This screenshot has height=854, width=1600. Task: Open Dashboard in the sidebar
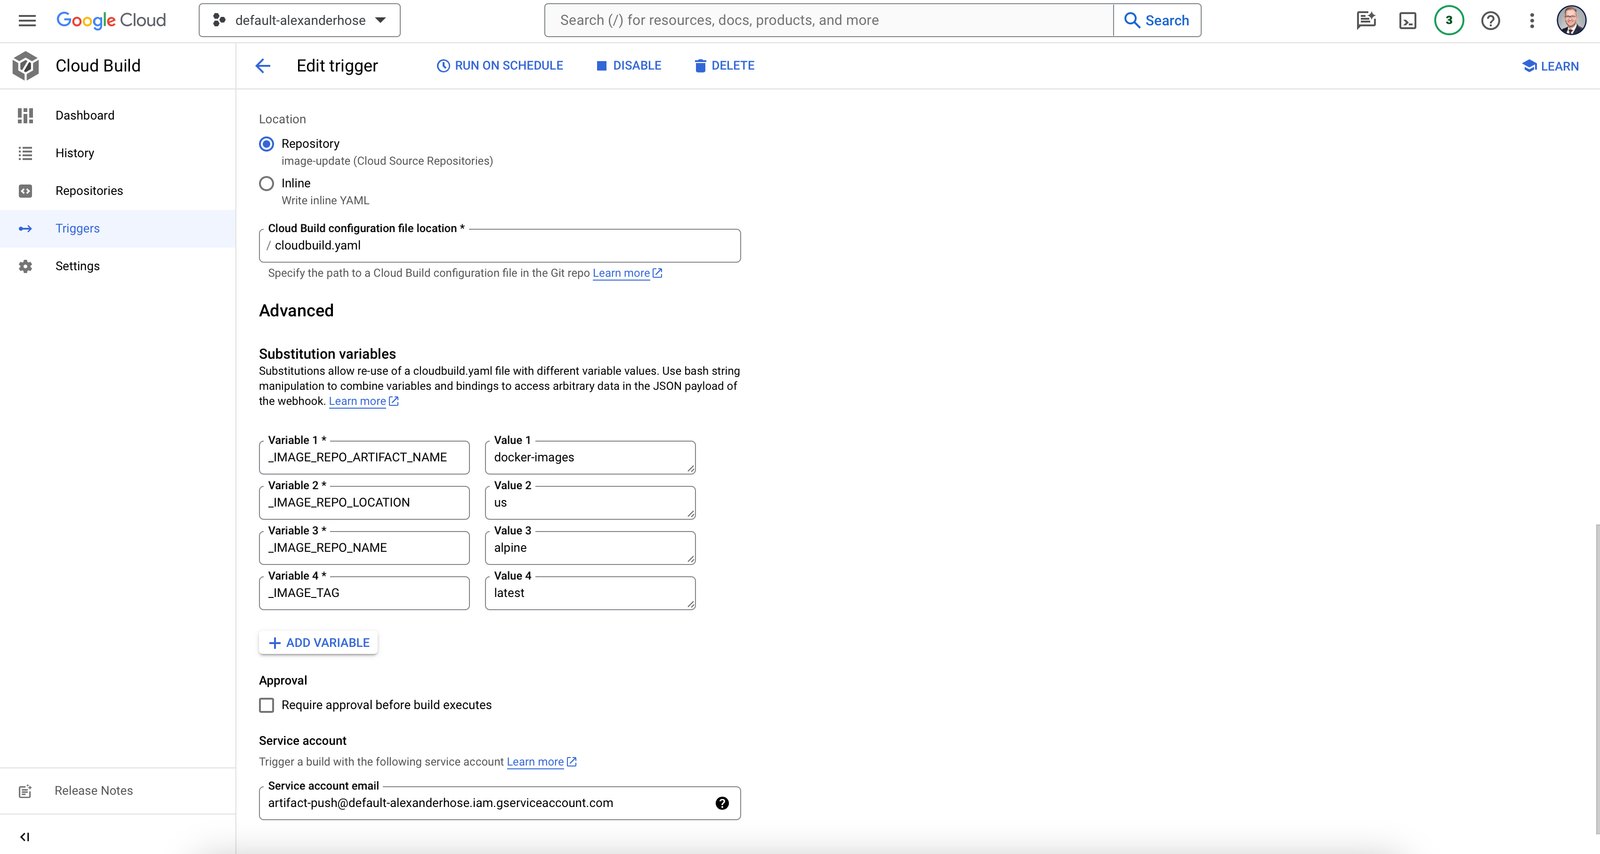click(118, 116)
